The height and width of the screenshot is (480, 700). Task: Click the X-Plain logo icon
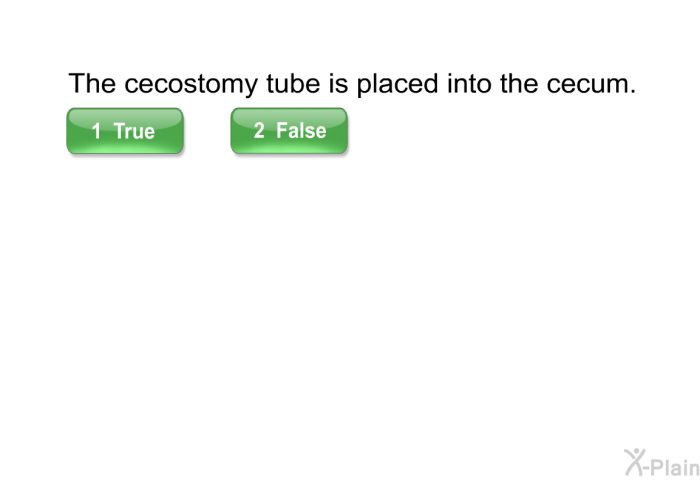(x=662, y=463)
